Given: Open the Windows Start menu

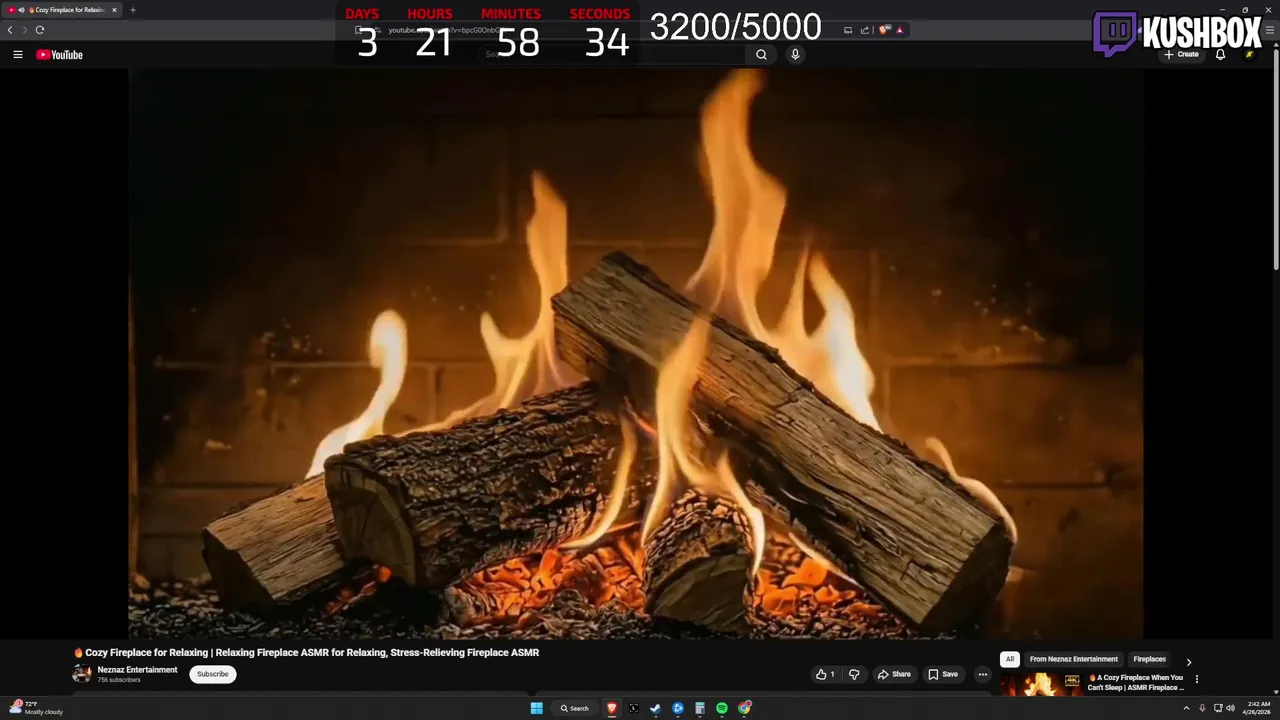Looking at the screenshot, I should point(537,708).
